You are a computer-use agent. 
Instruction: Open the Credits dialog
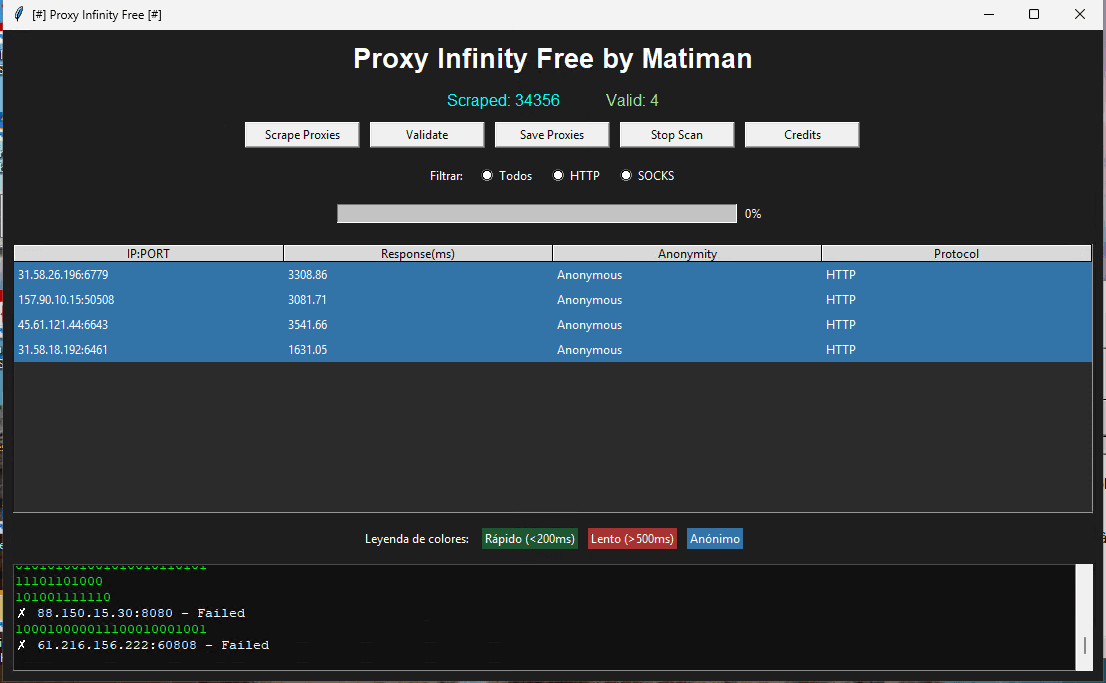(x=802, y=135)
